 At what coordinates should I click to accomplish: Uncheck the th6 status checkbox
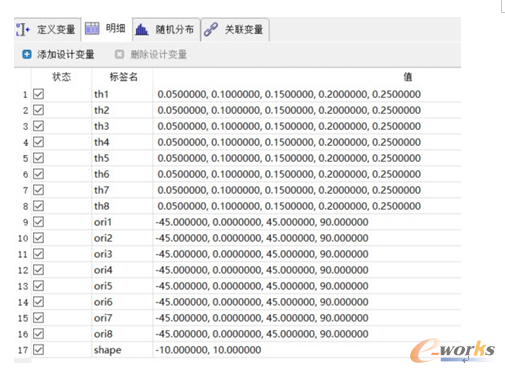[x=38, y=174]
